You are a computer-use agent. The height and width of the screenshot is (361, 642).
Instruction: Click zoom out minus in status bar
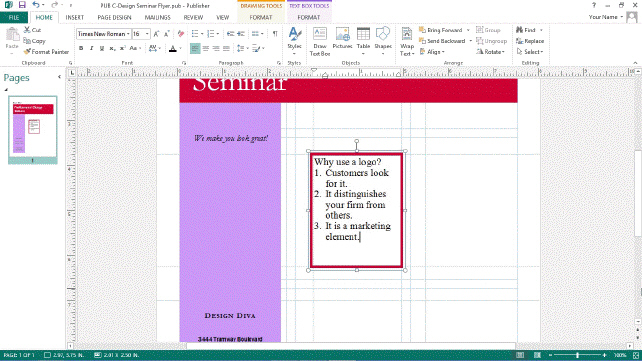[x=550, y=355]
